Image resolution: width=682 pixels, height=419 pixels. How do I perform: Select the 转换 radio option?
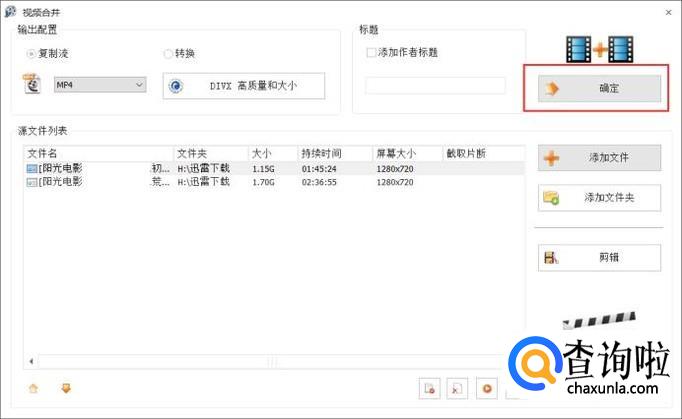coord(179,54)
